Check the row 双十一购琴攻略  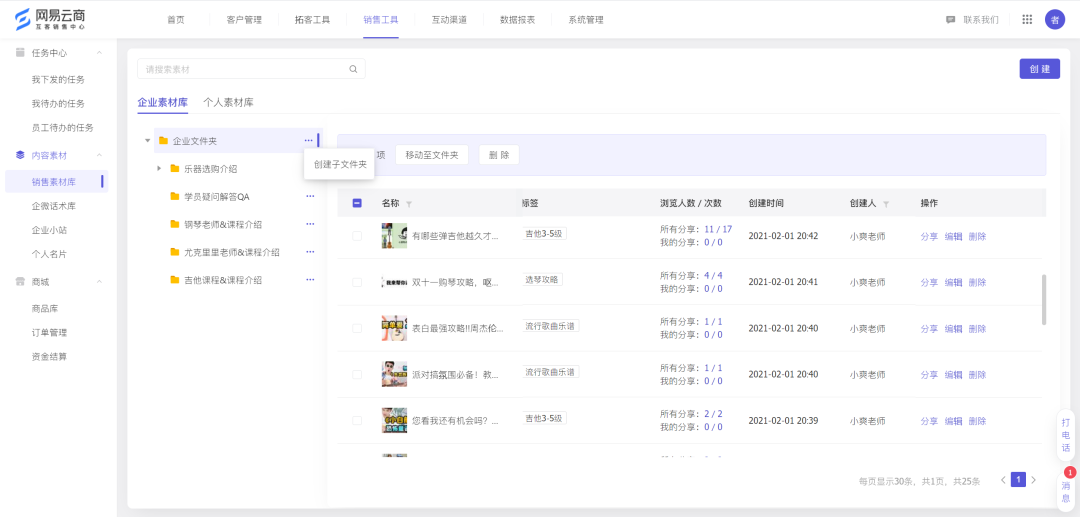(x=357, y=282)
